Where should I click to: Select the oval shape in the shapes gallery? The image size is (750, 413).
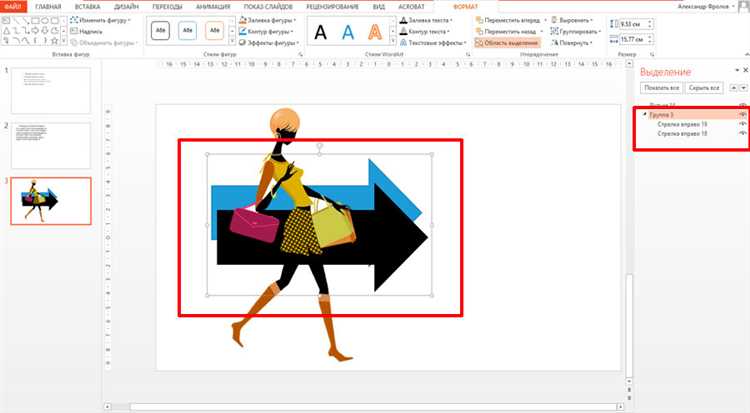click(x=45, y=21)
